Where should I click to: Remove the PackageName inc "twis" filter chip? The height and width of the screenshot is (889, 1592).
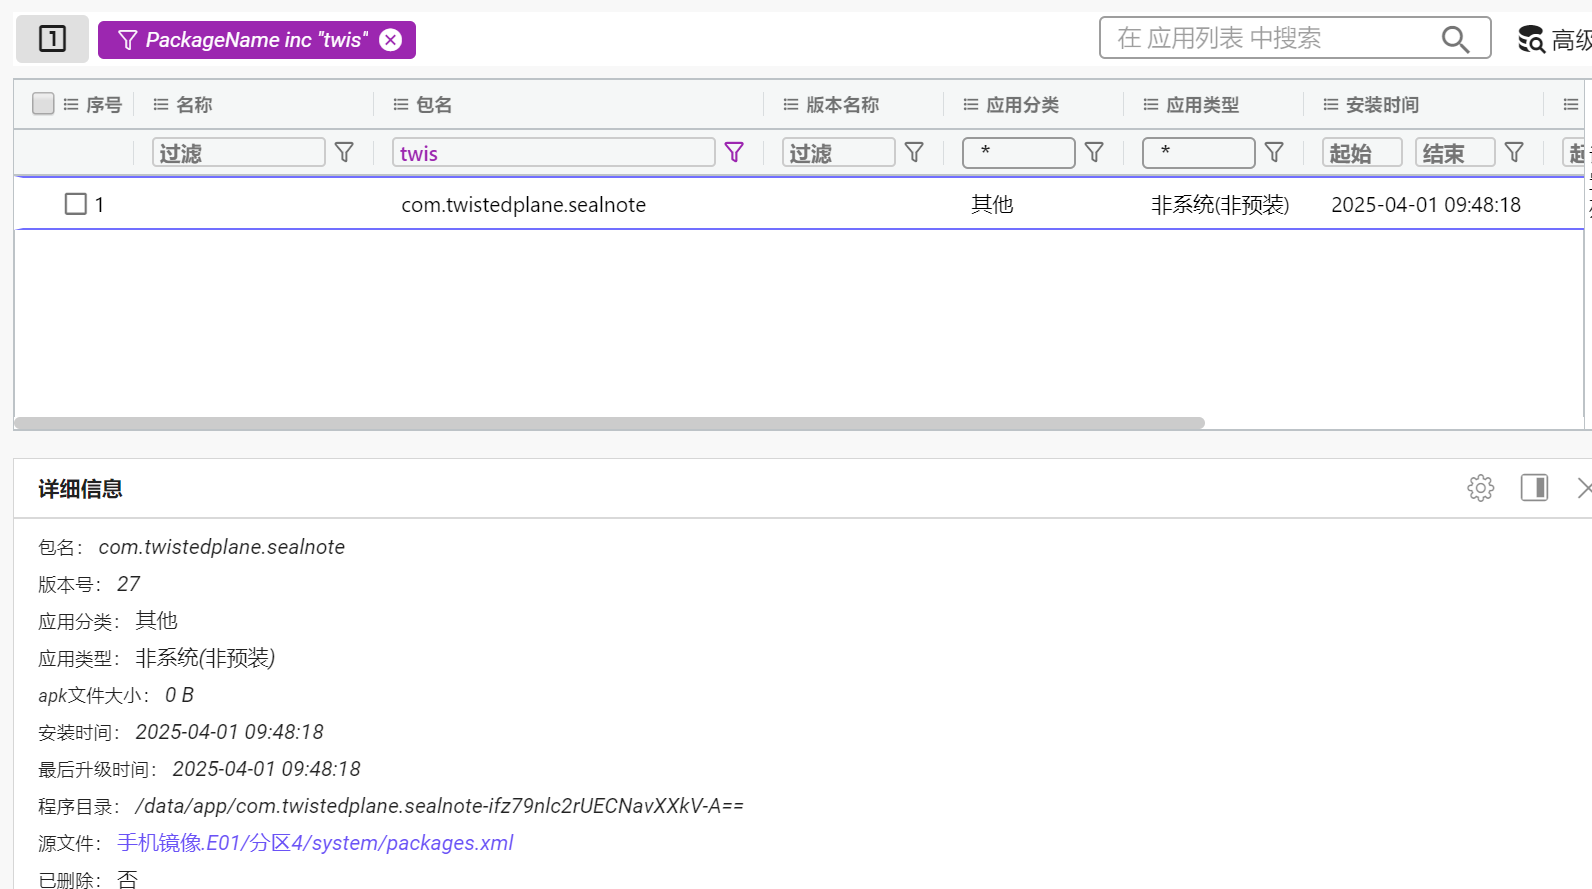point(391,40)
